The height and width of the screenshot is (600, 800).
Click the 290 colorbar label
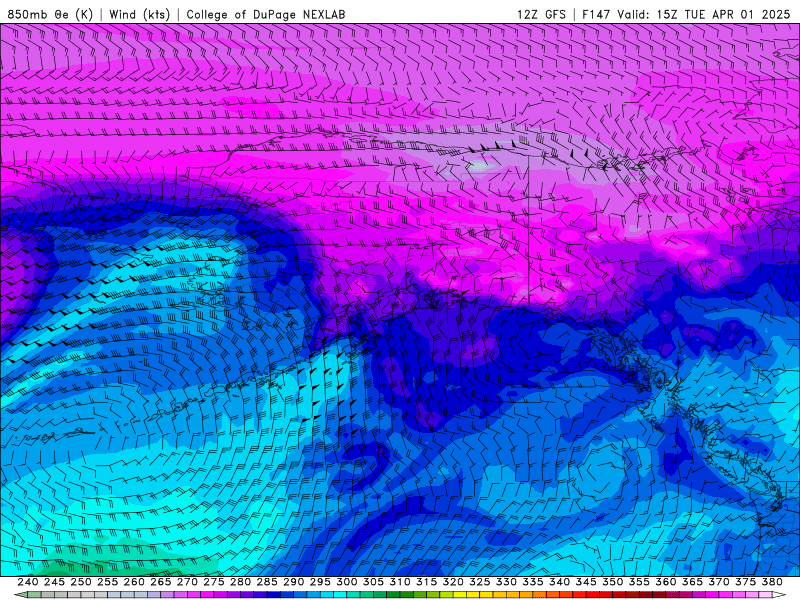(293, 582)
